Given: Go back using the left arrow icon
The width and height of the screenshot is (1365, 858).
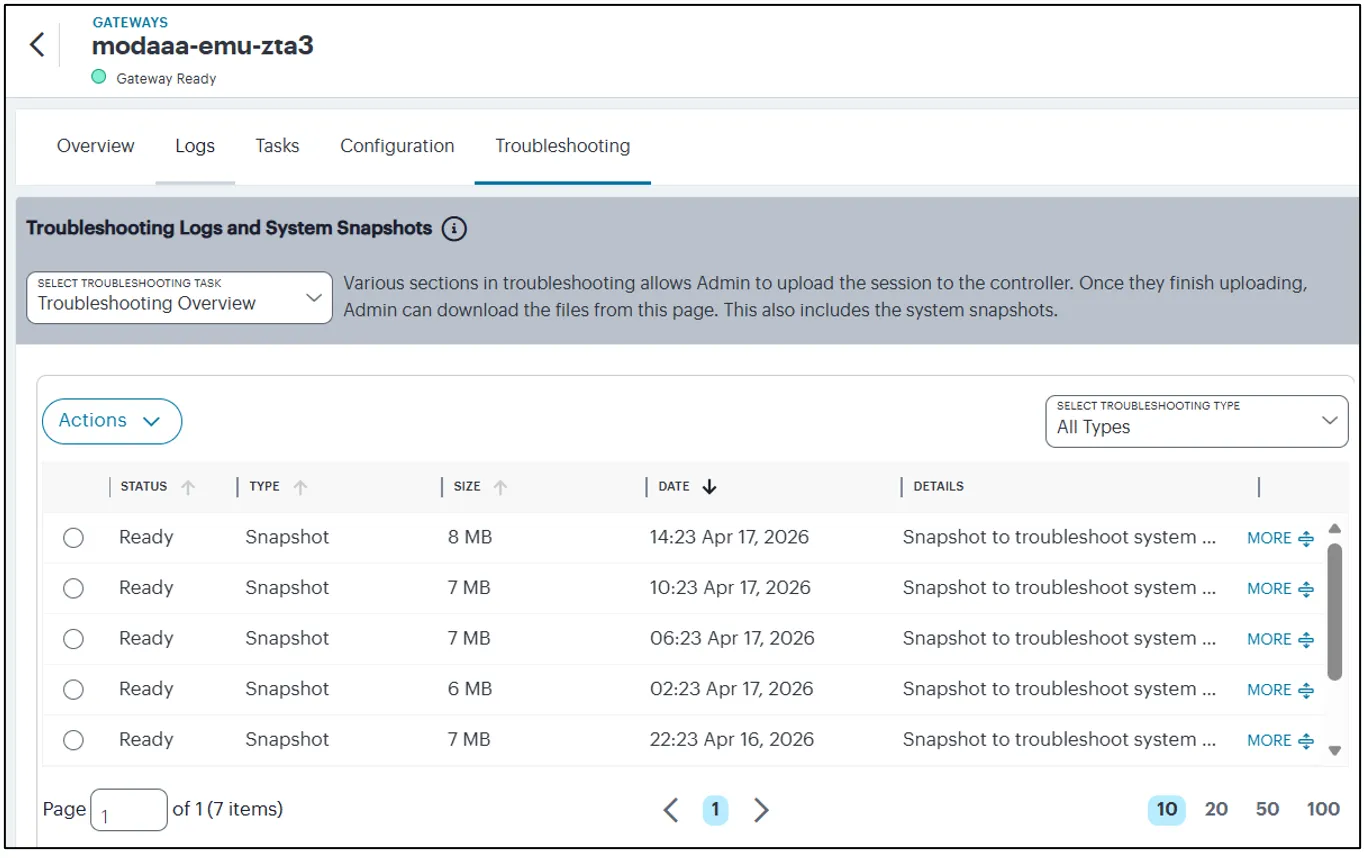Looking at the screenshot, I should [37, 45].
